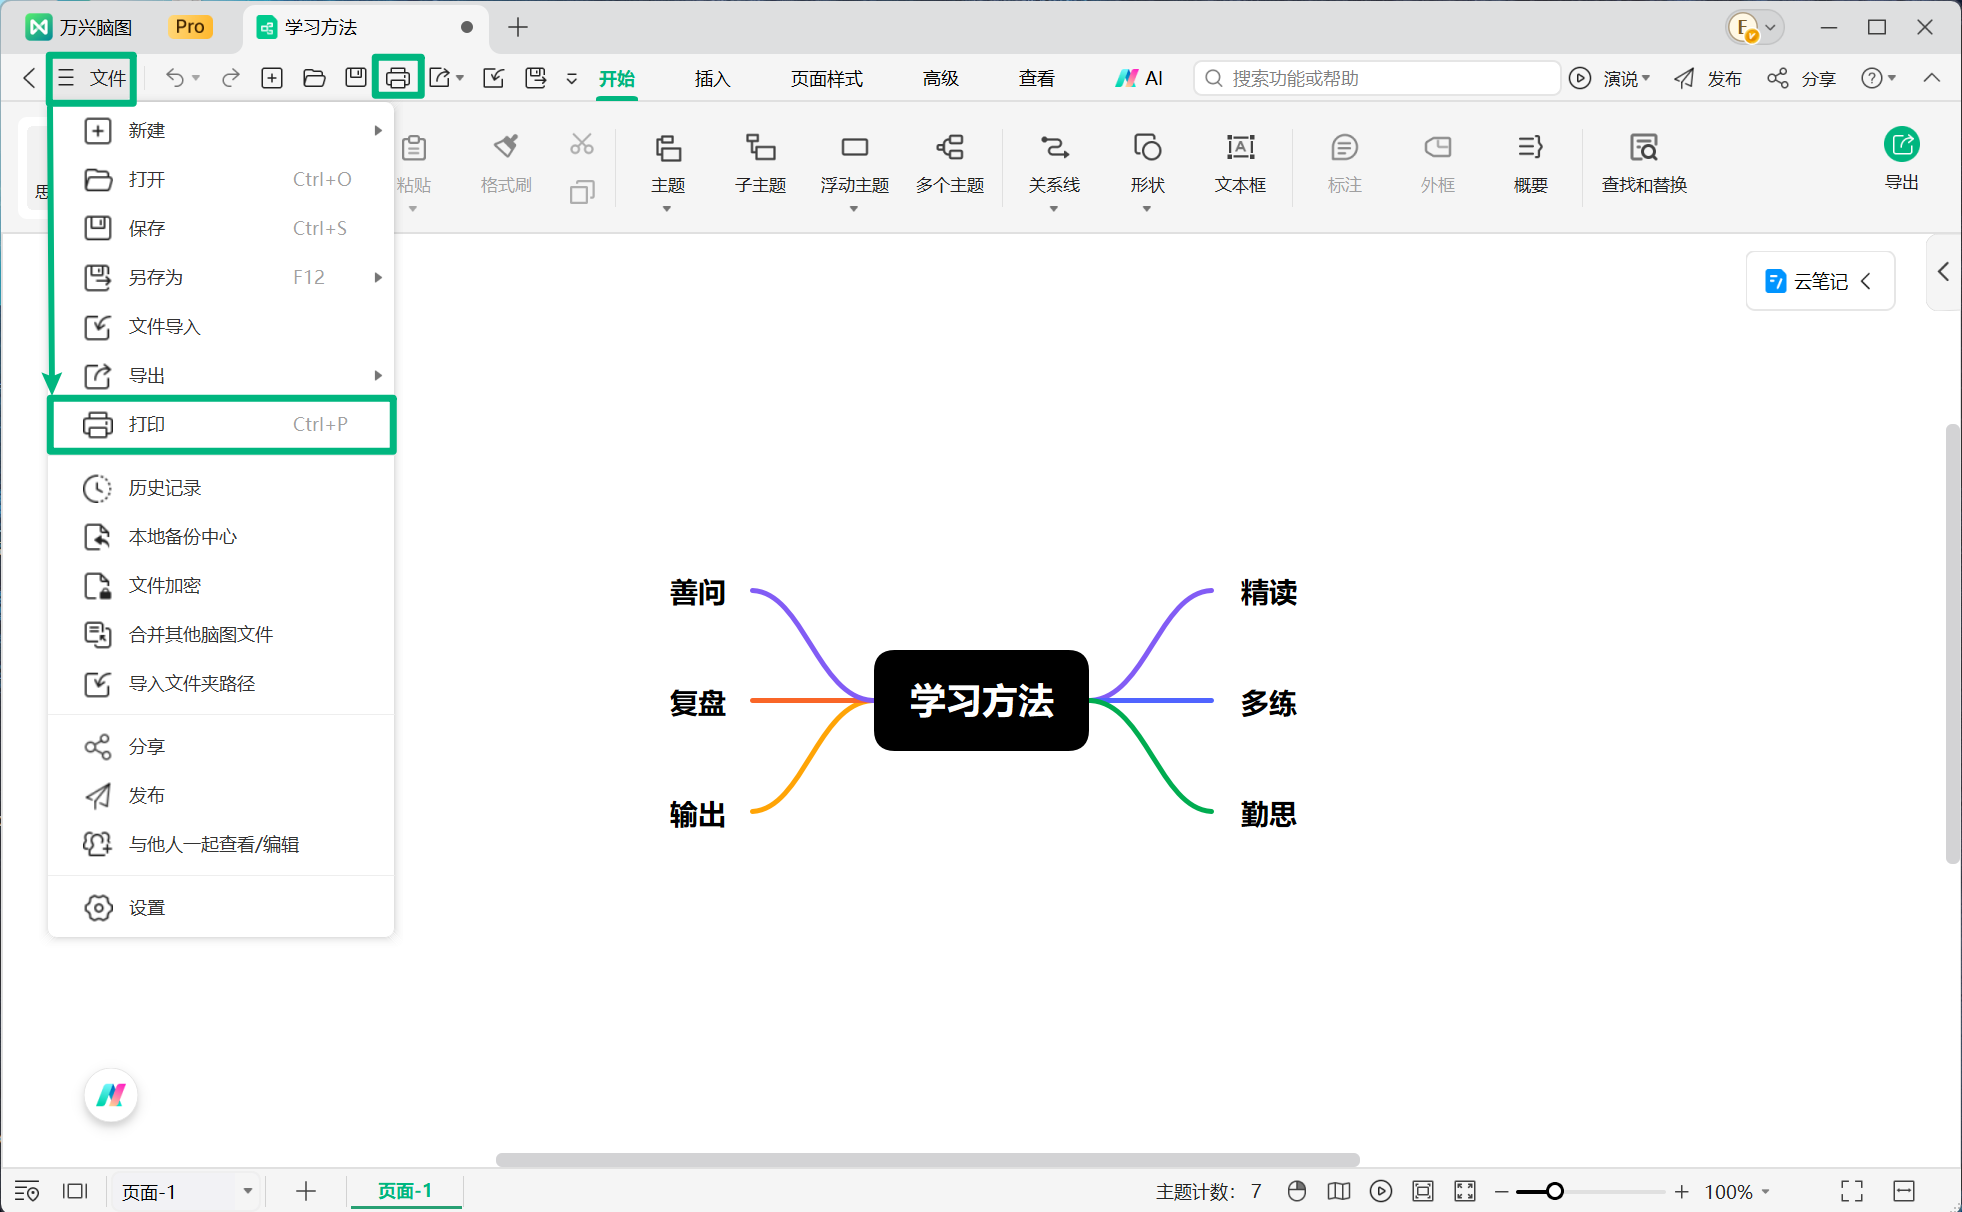This screenshot has width=1962, height=1212.
Task: Click the new file plus icon in toolbar
Action: (272, 78)
